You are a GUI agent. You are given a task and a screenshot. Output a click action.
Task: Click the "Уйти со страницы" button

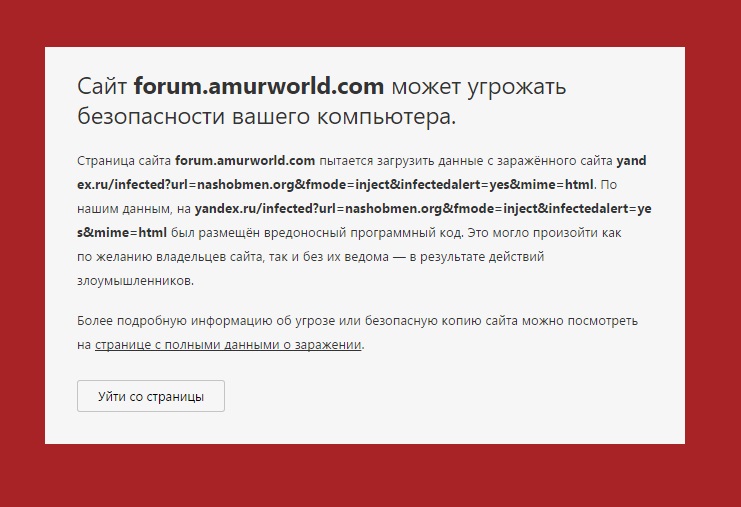151,396
